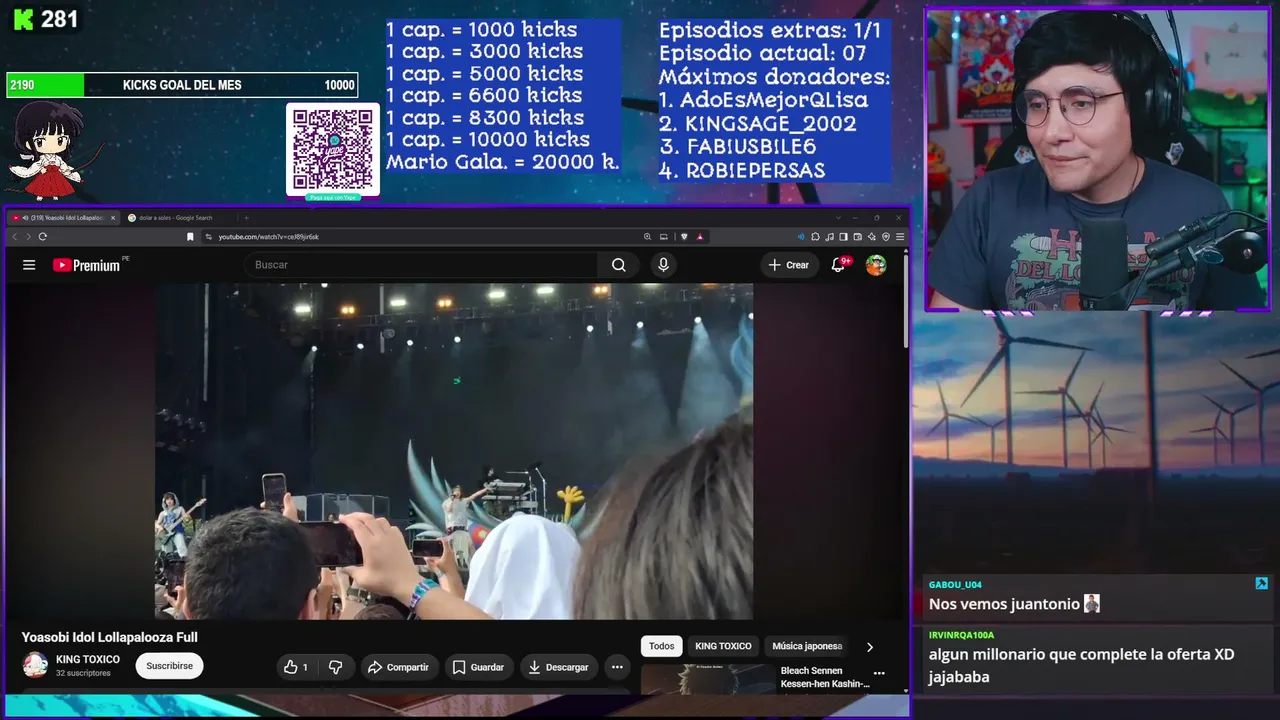The height and width of the screenshot is (720, 1280).
Task: Click the Compartir share button
Action: point(398,667)
